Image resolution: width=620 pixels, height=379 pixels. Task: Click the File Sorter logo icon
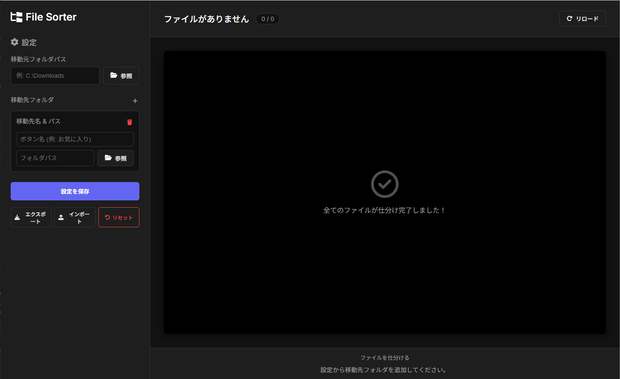click(16, 17)
